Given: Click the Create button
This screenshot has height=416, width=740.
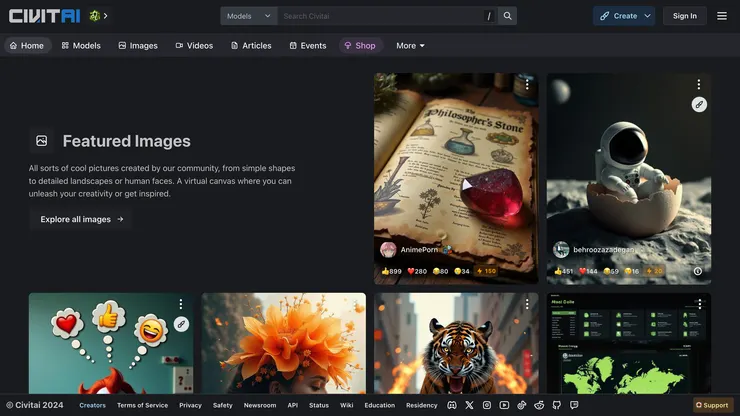Looking at the screenshot, I should (x=618, y=16).
